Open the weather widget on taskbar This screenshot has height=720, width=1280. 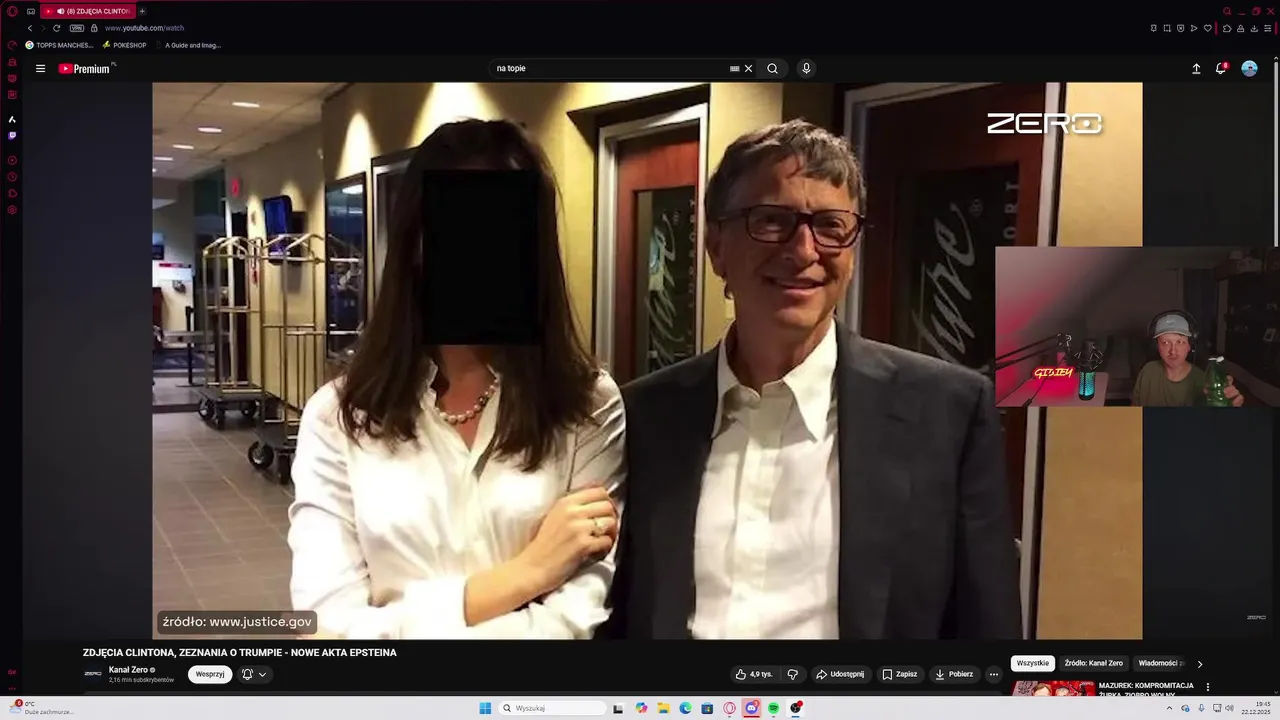coord(40,708)
